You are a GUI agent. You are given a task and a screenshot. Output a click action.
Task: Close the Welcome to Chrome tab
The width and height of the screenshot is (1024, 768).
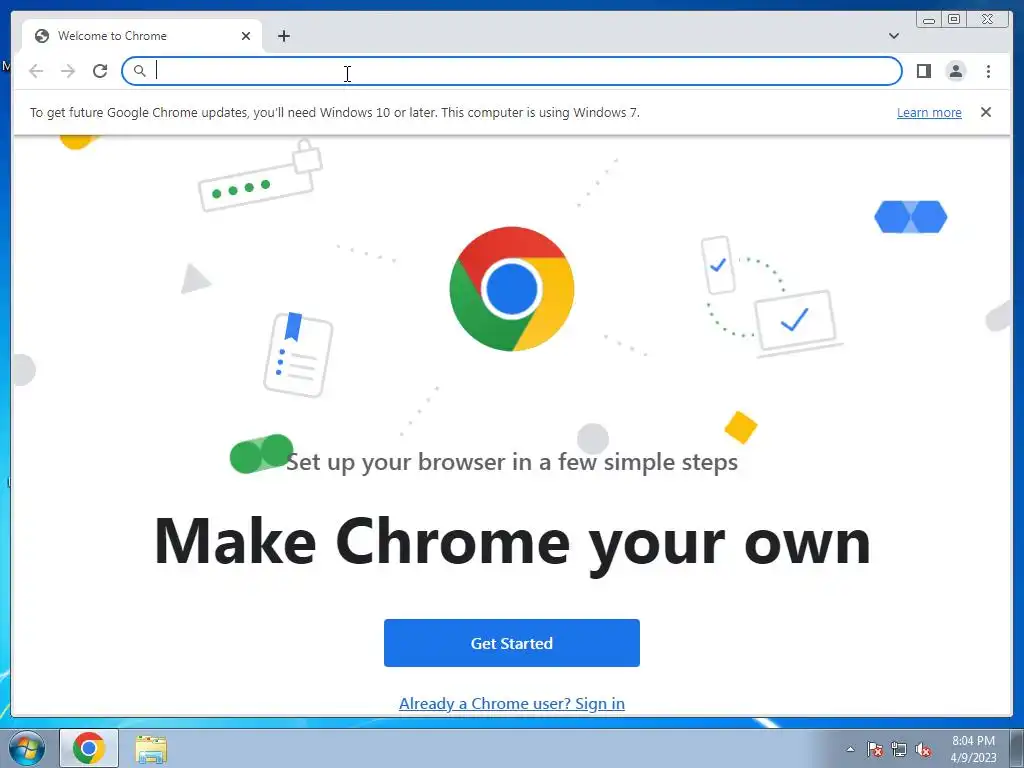[246, 36]
